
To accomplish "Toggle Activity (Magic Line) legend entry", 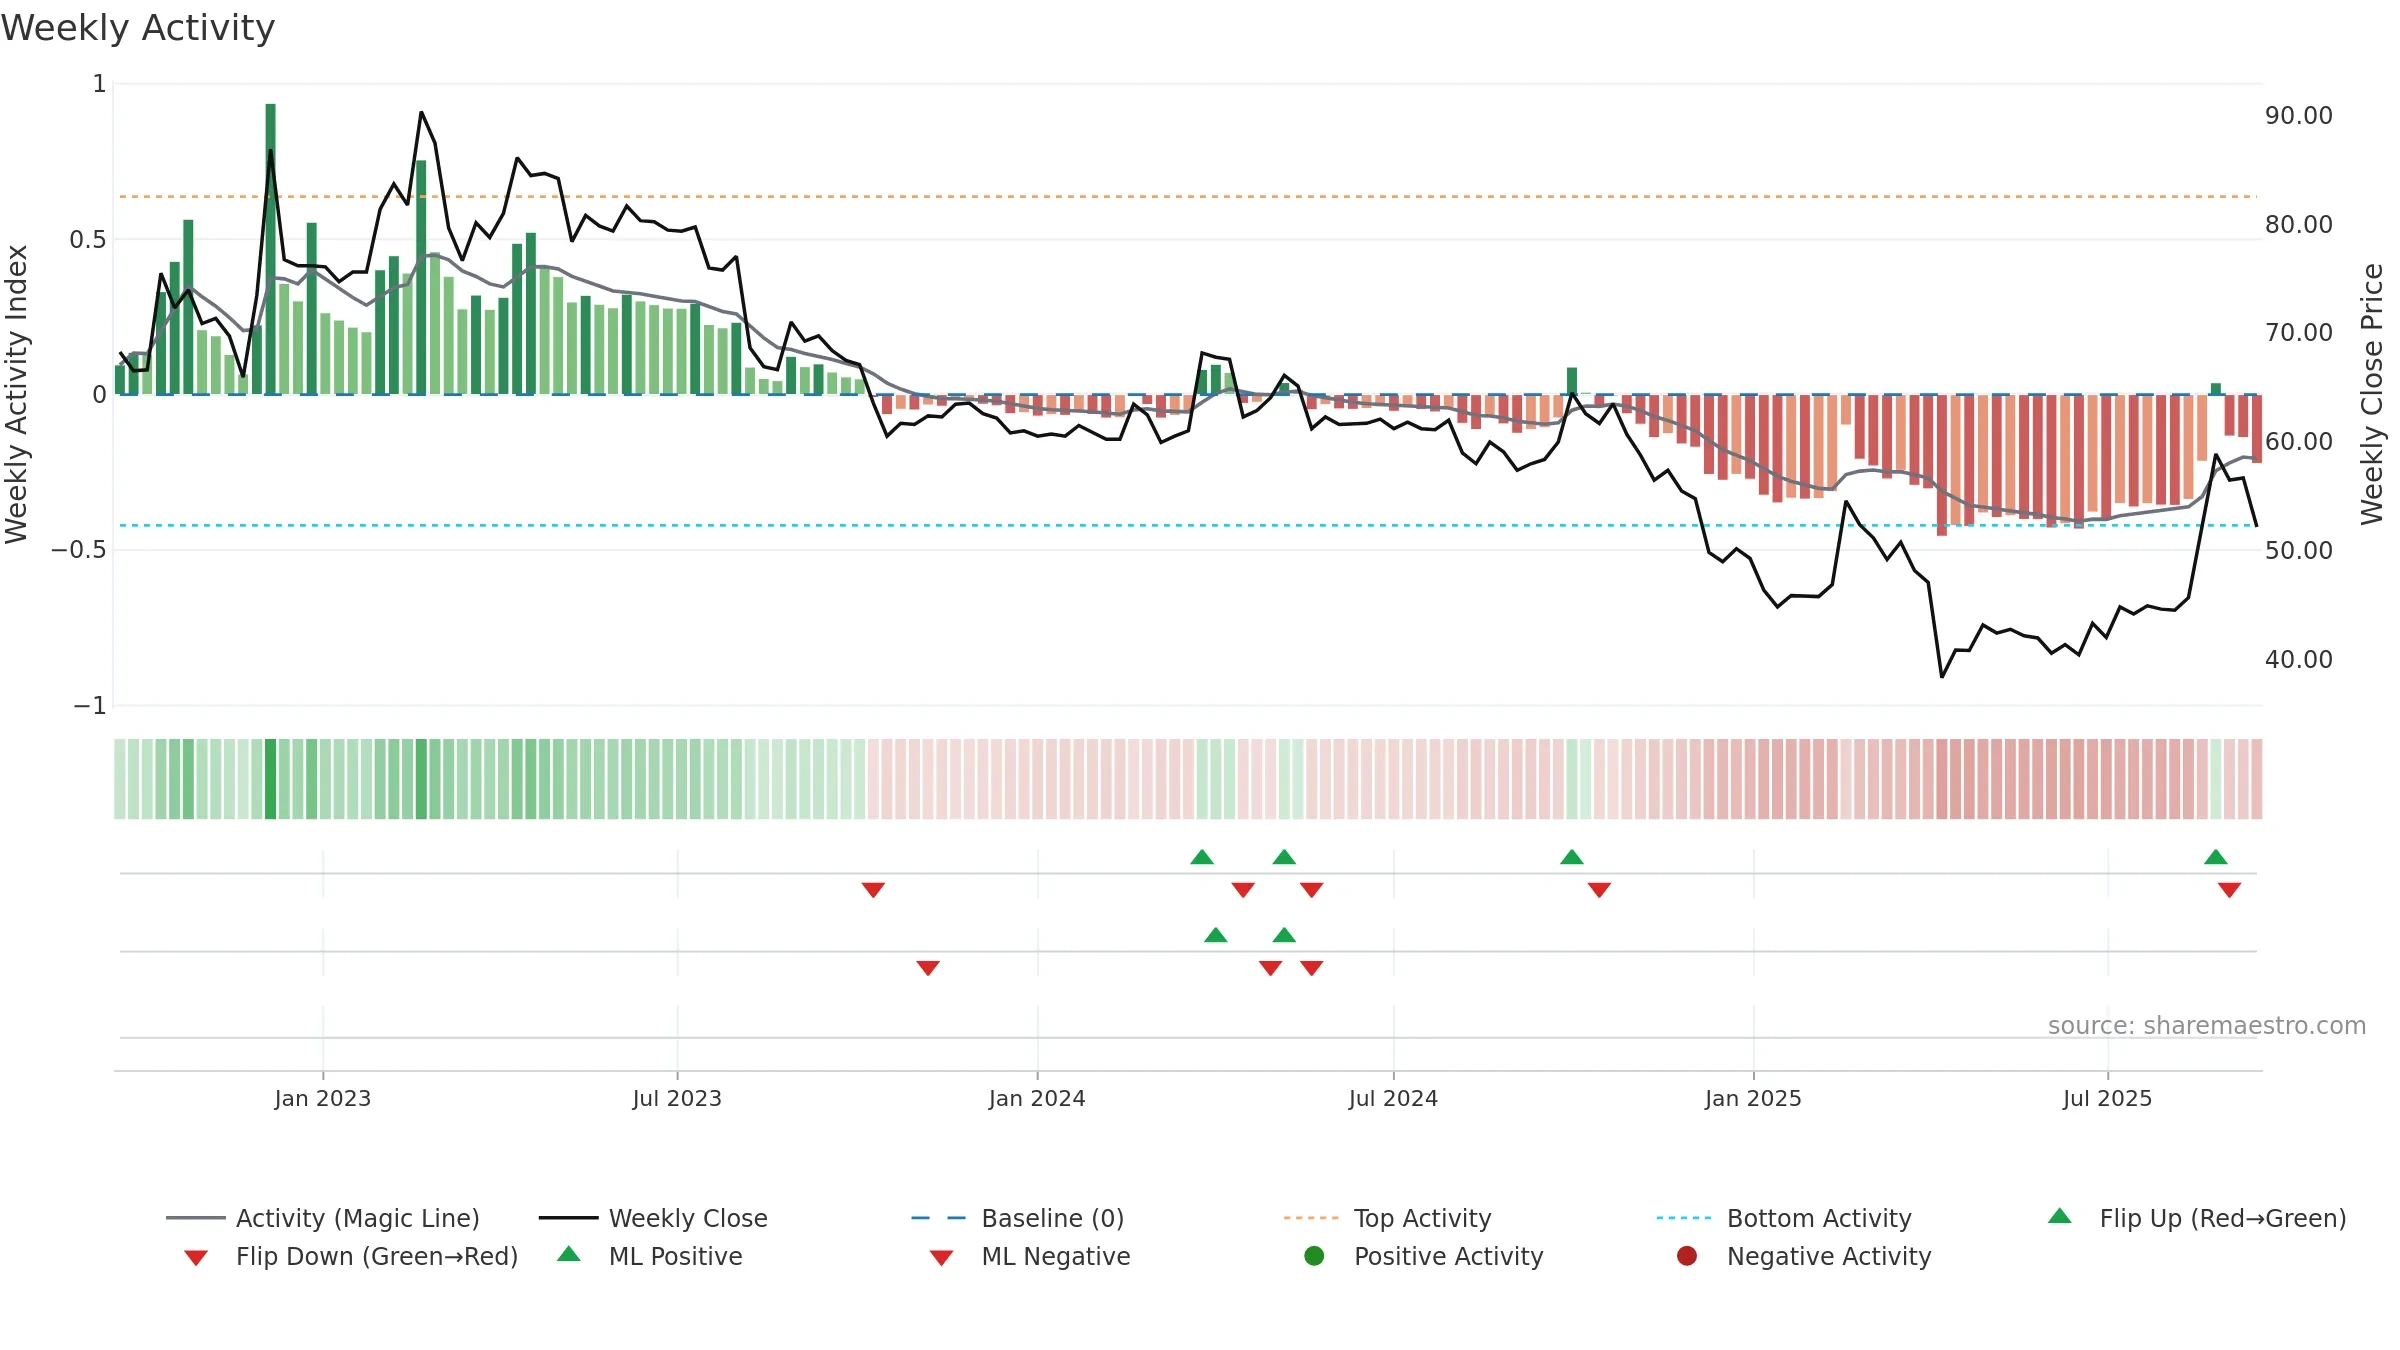I will coord(322,1218).
